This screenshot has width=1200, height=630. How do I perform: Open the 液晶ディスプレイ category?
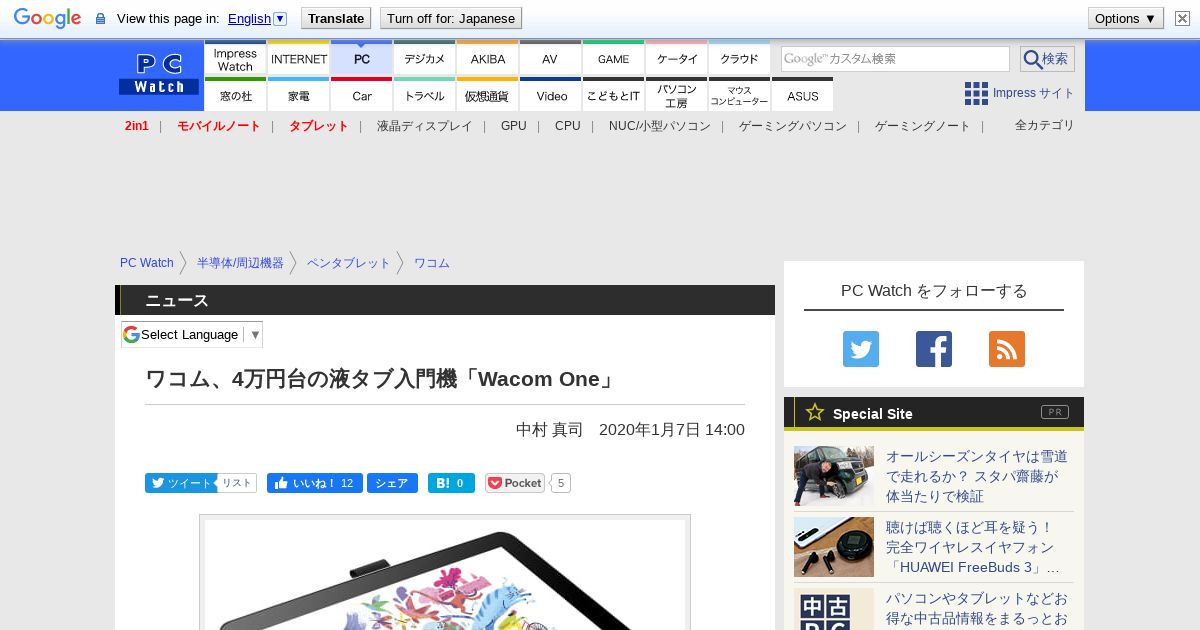point(424,126)
